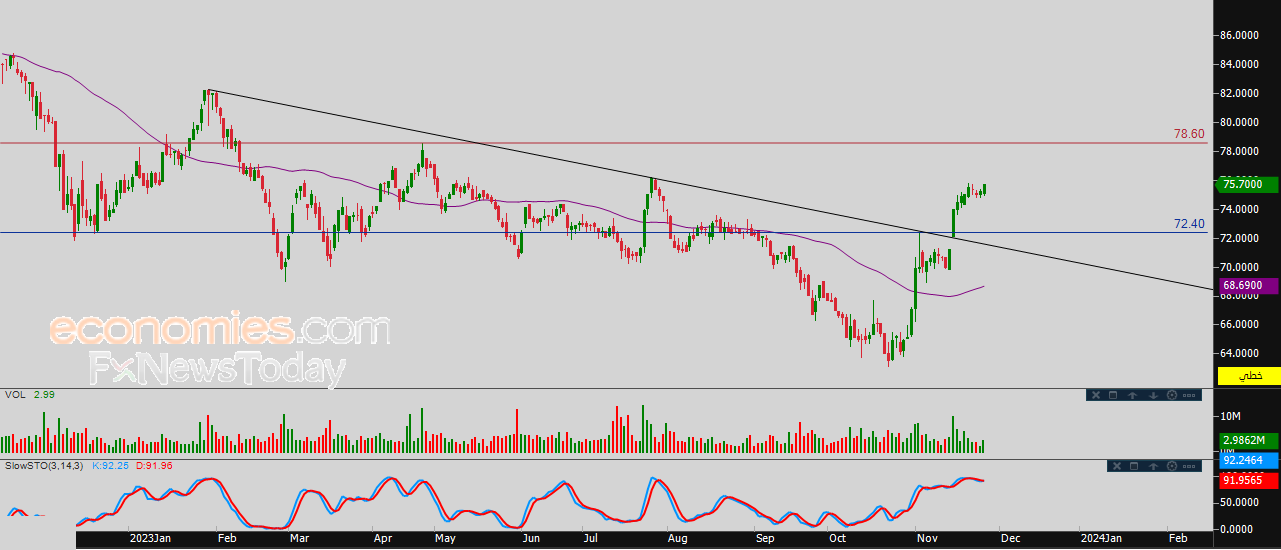
Task: Select the purple 68.6900 moving average tag
Action: 1249,286
